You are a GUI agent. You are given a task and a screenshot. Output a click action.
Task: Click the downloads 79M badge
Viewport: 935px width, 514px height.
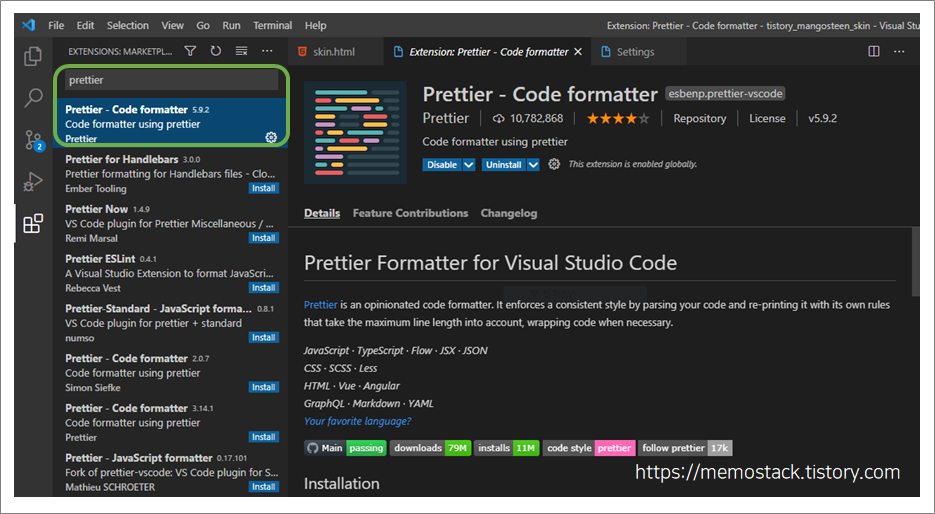(x=431, y=448)
